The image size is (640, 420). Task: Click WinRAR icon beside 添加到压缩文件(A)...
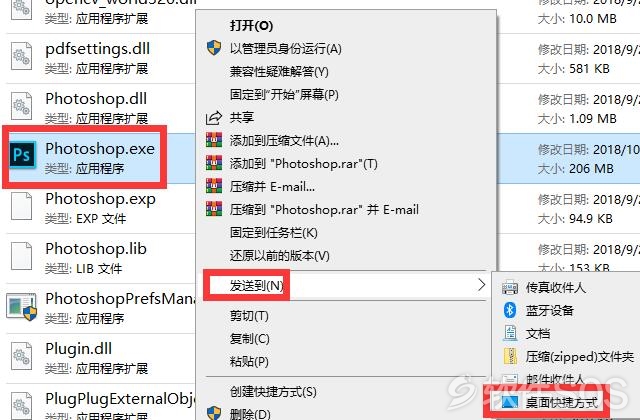click(214, 140)
